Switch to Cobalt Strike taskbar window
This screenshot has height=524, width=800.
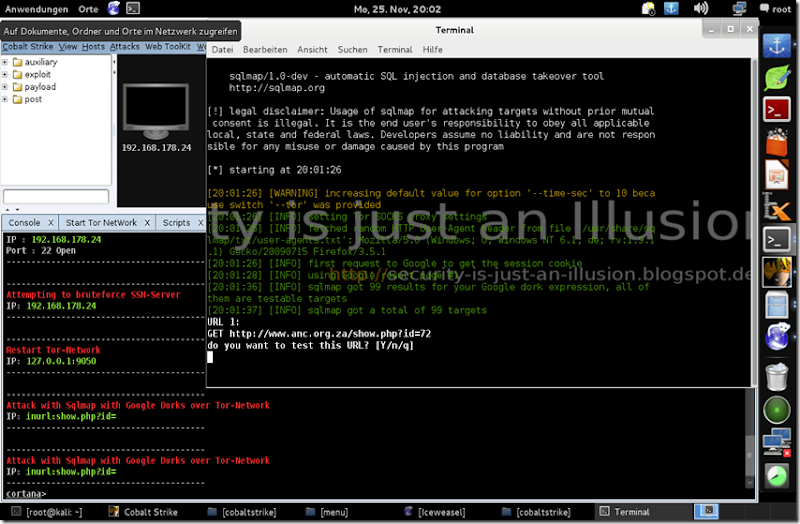click(143, 512)
